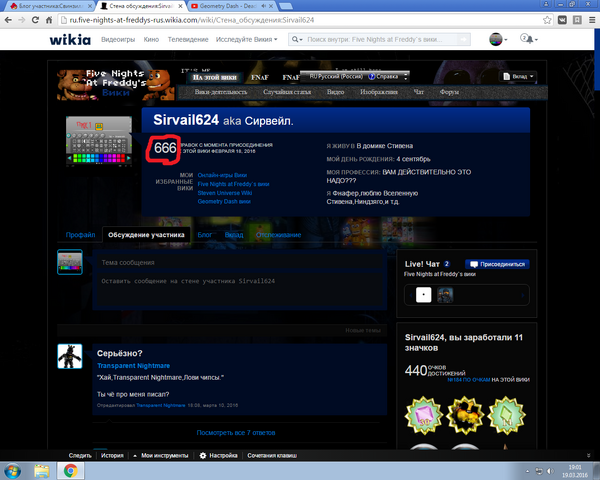Viewport: 600px width, 480px height.
Task: Open the Настройка gear icon
Action: (203, 456)
